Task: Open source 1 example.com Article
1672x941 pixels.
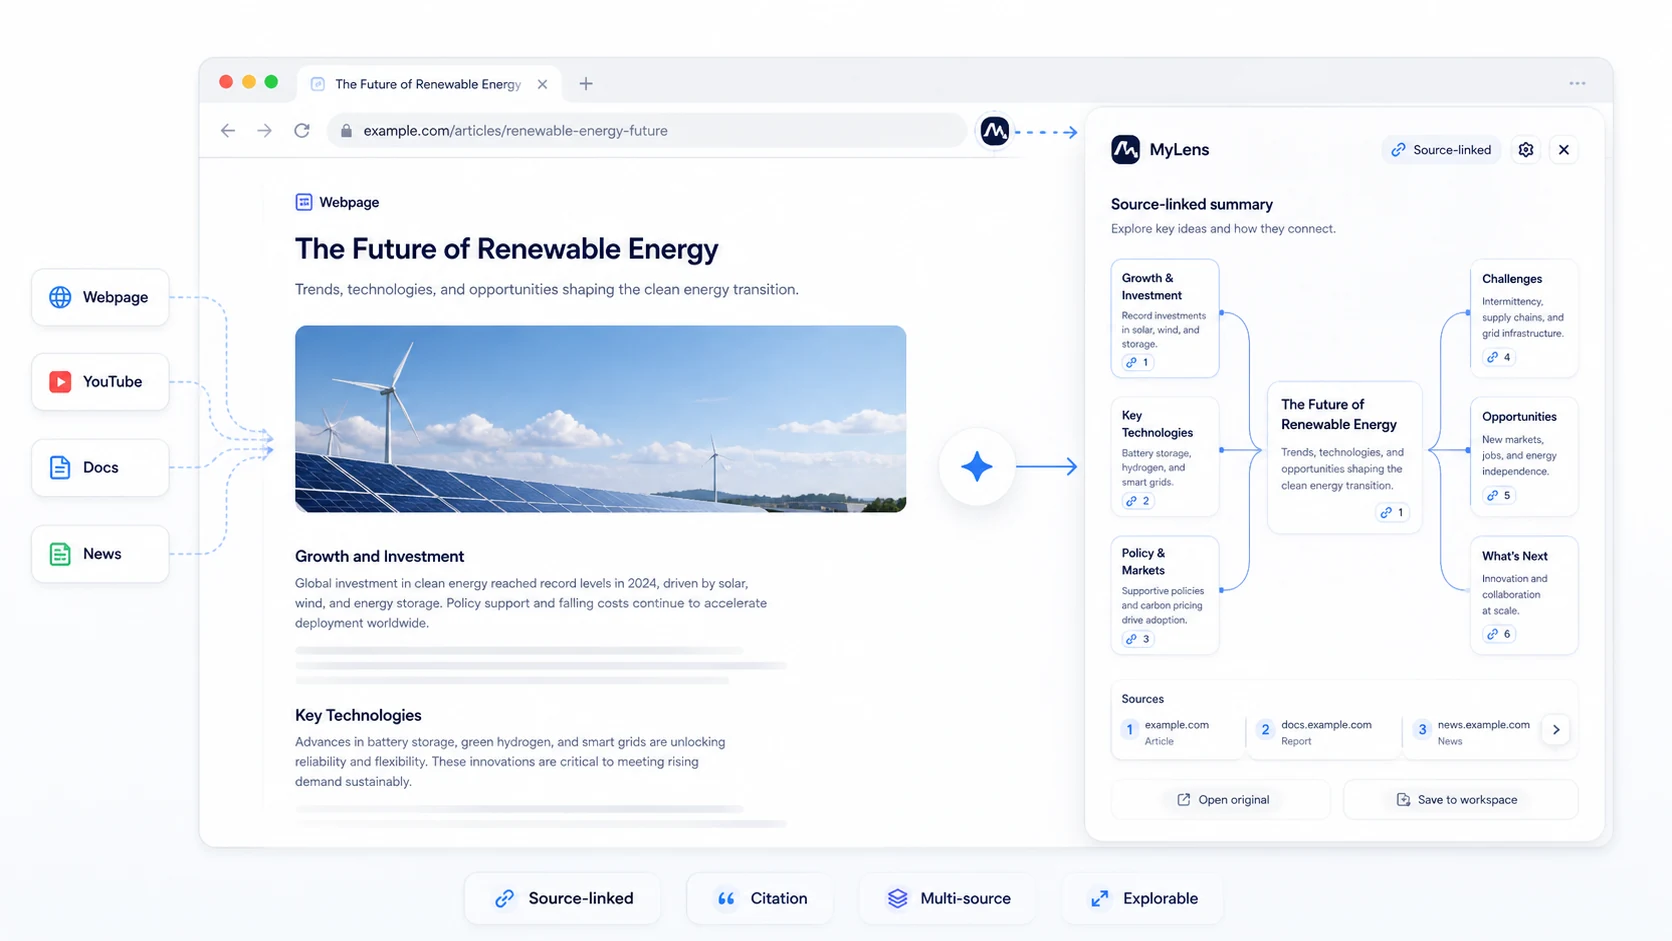Action: [x=1178, y=732]
